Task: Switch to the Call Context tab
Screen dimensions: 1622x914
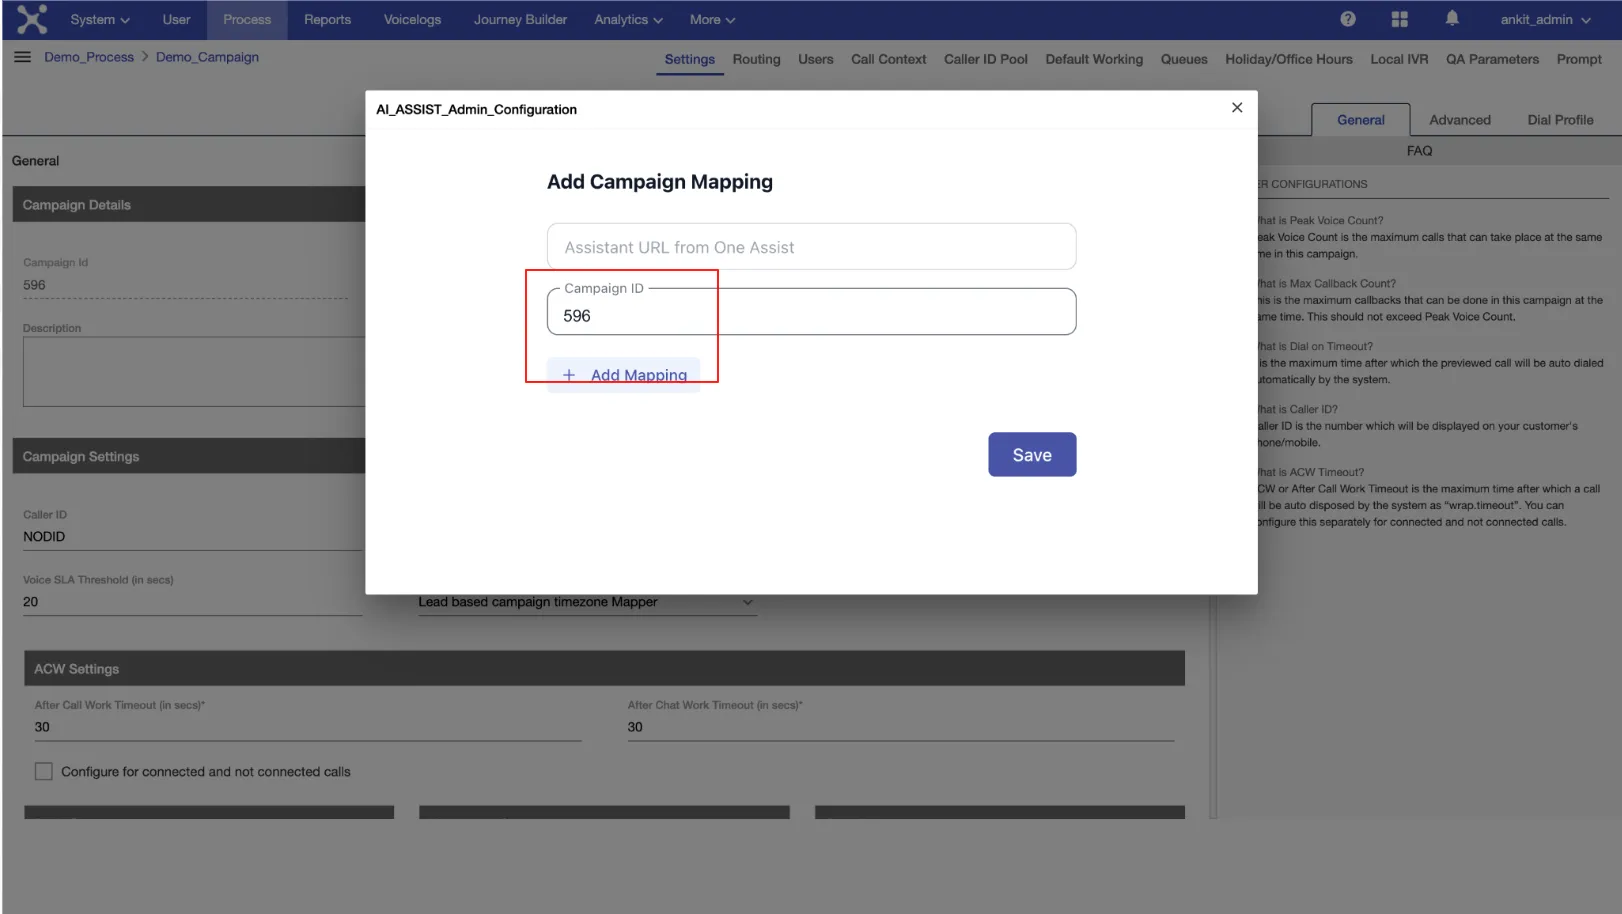Action: click(x=888, y=59)
